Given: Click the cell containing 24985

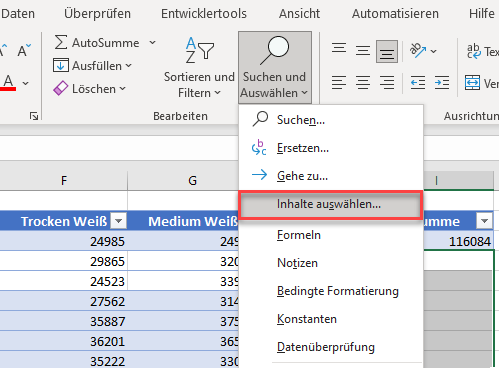Looking at the screenshot, I should click(64, 241).
